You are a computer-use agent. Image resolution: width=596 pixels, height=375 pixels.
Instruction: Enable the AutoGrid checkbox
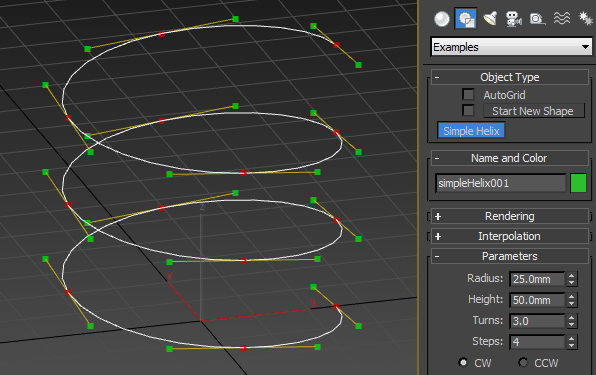(468, 95)
